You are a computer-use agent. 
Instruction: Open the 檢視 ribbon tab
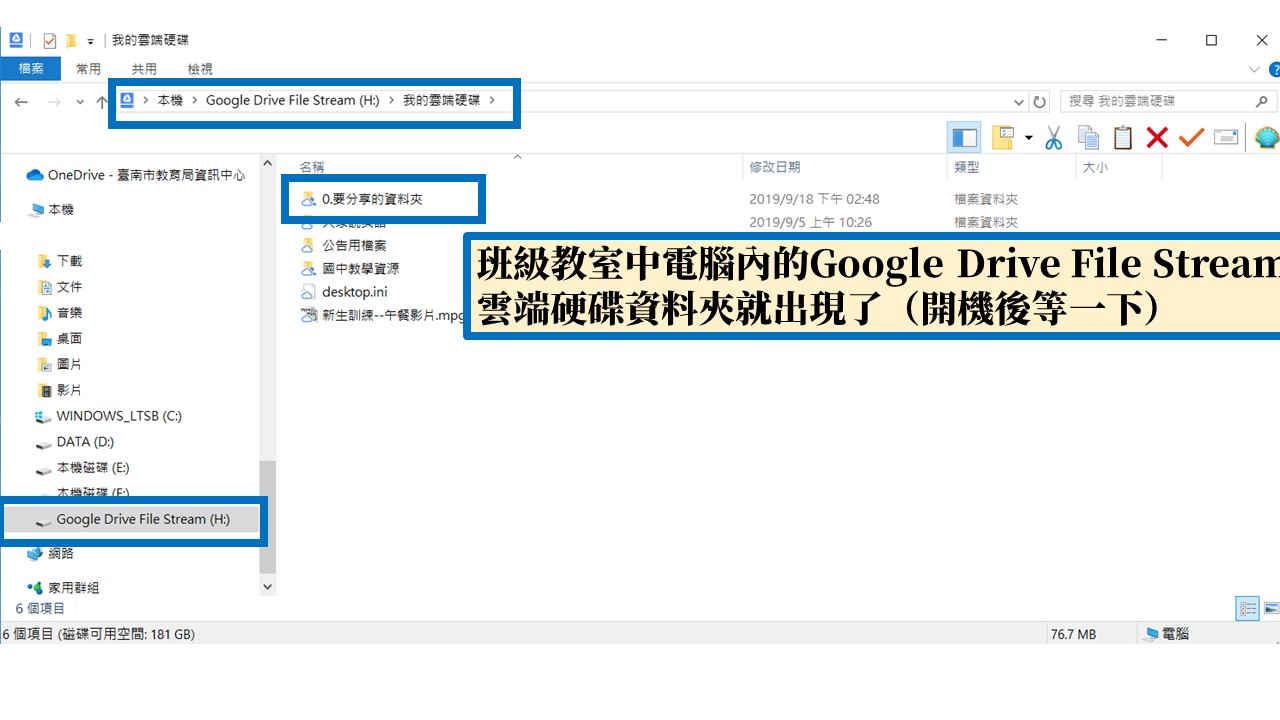[x=200, y=69]
